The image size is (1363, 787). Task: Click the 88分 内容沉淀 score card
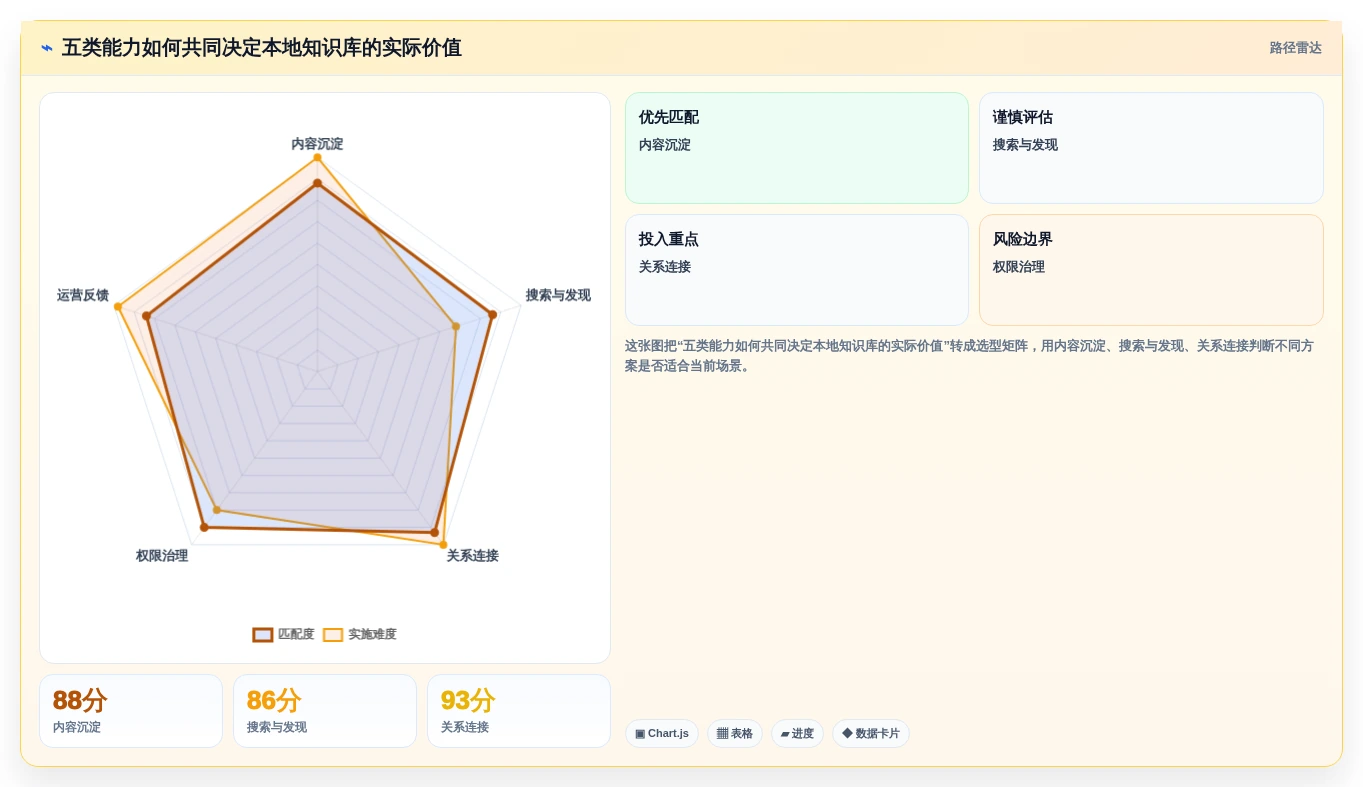[131, 711]
